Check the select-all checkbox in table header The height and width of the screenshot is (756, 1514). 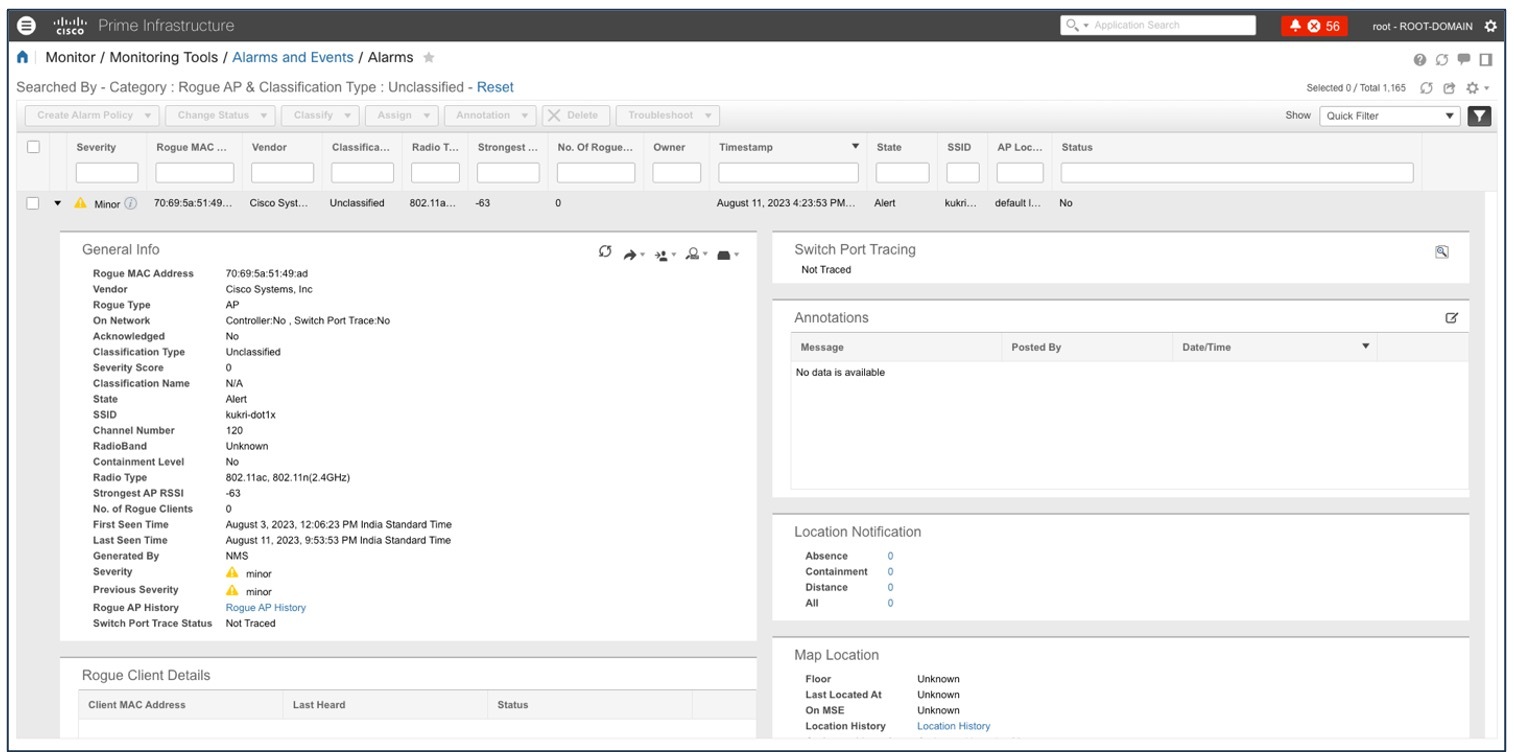(x=33, y=146)
